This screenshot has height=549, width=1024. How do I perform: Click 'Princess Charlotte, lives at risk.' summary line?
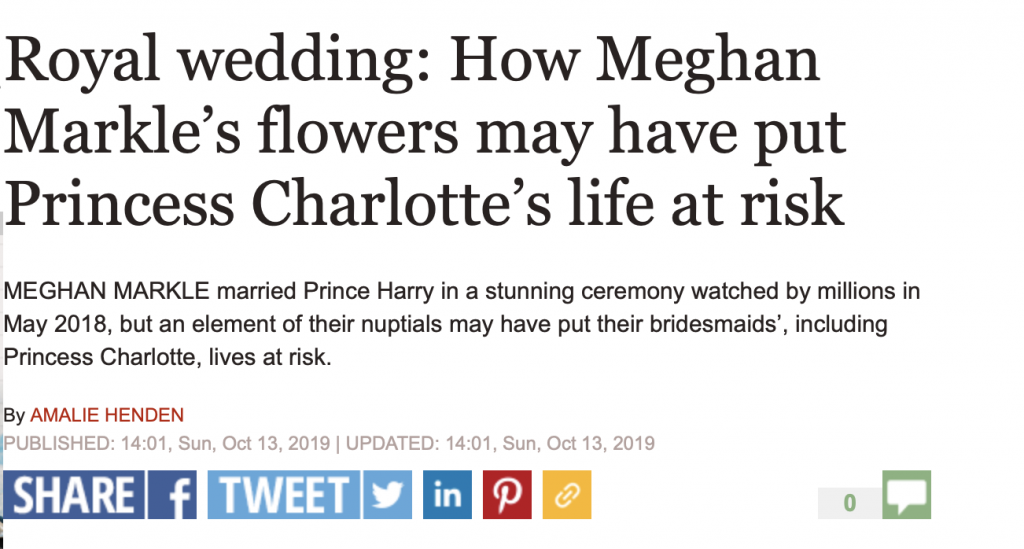tap(167, 357)
